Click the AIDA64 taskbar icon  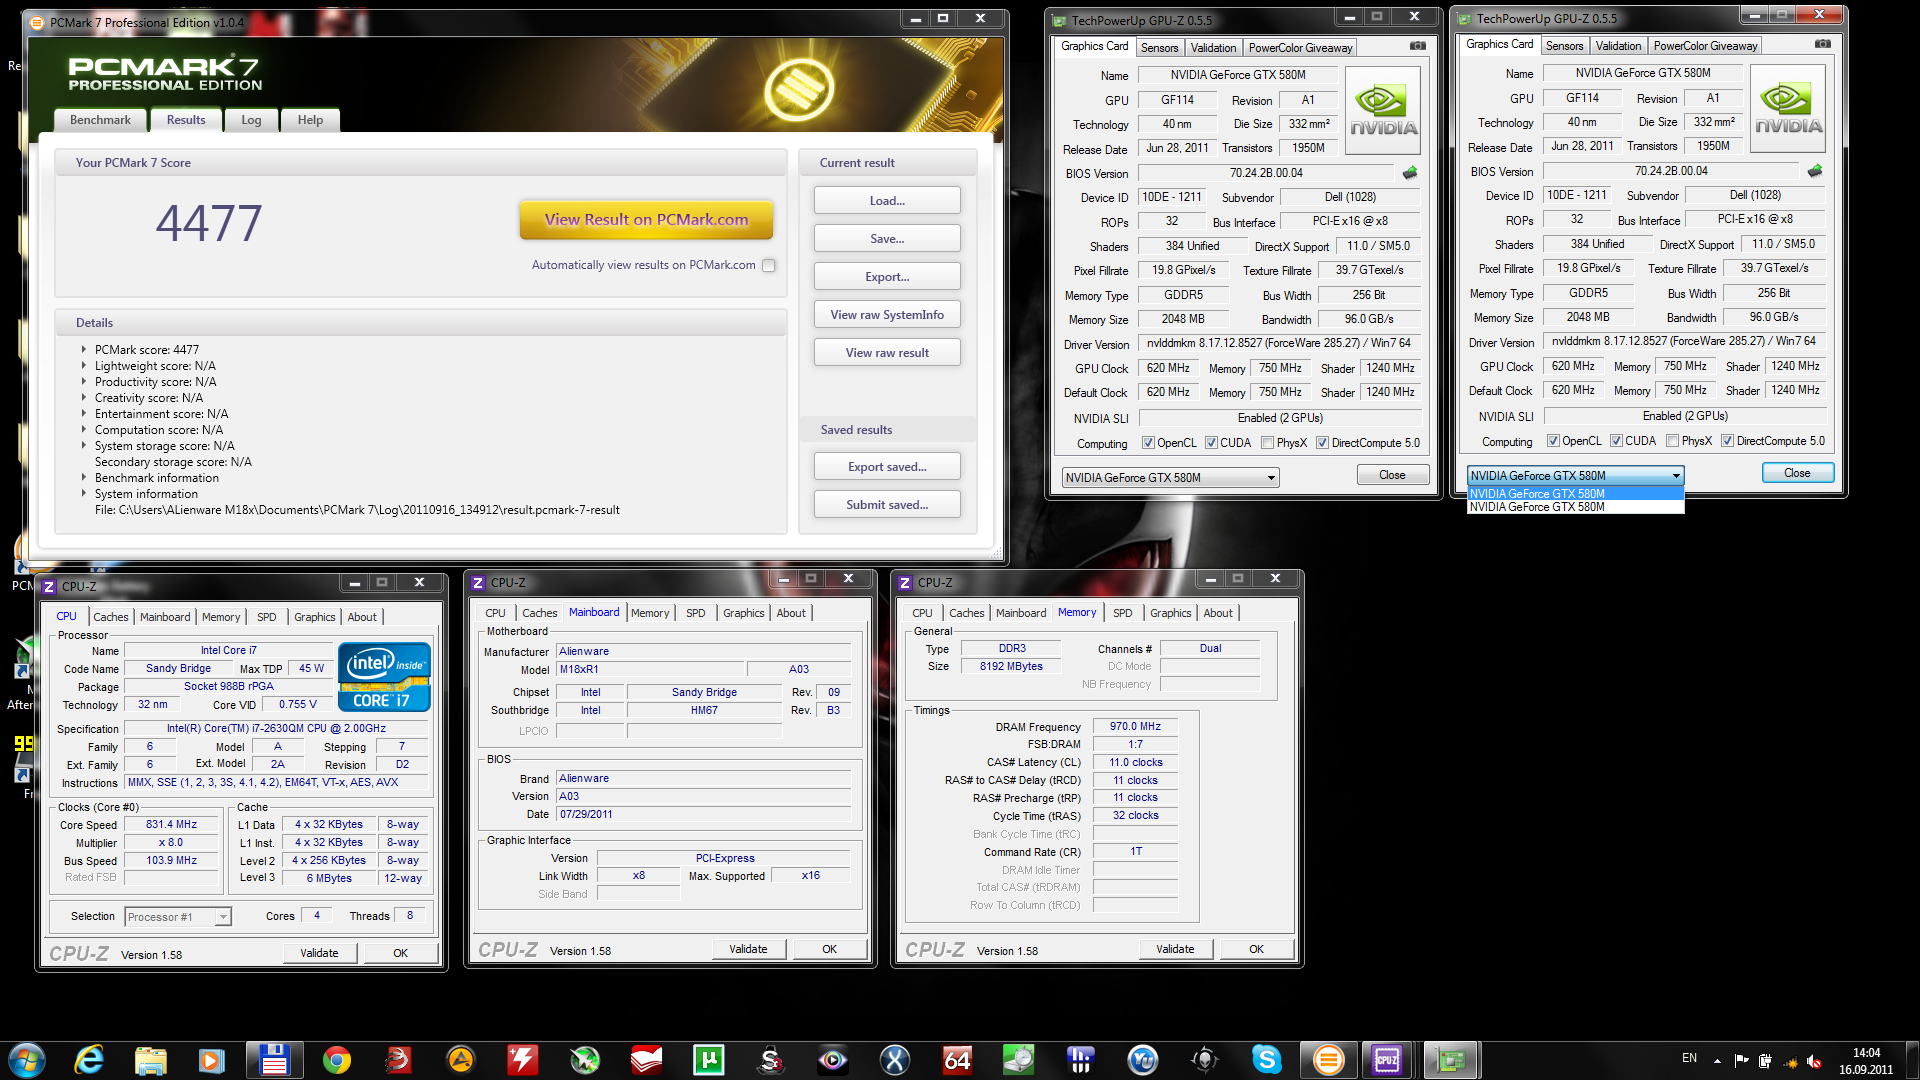coord(957,1059)
